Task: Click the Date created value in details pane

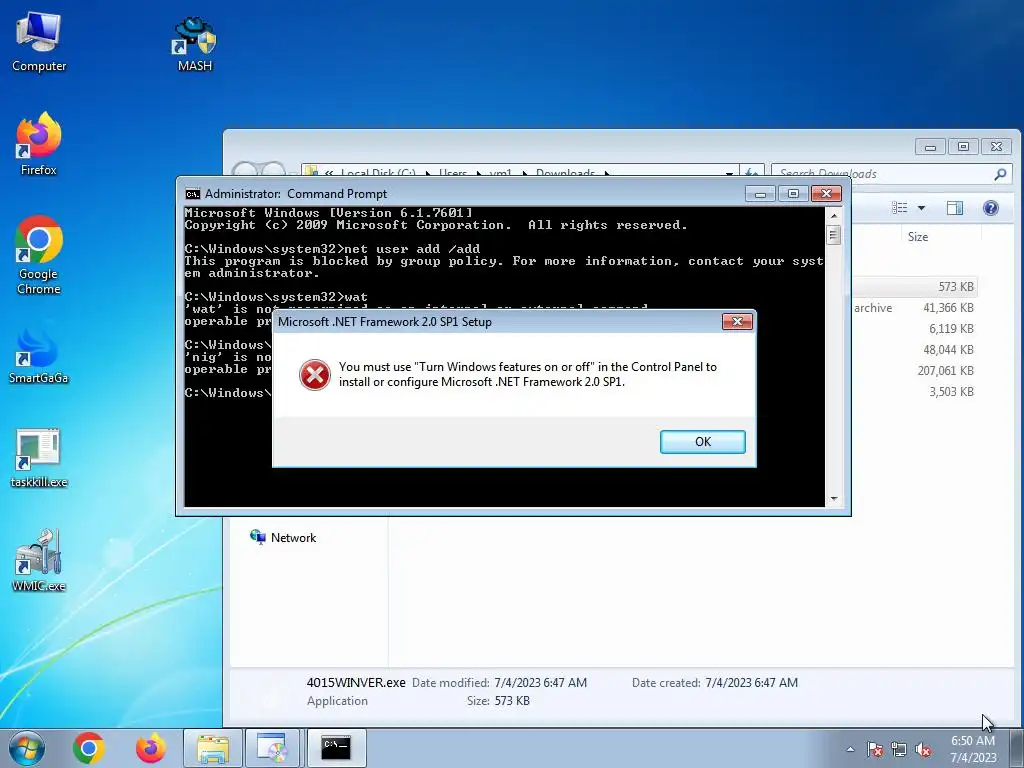Action: point(751,682)
